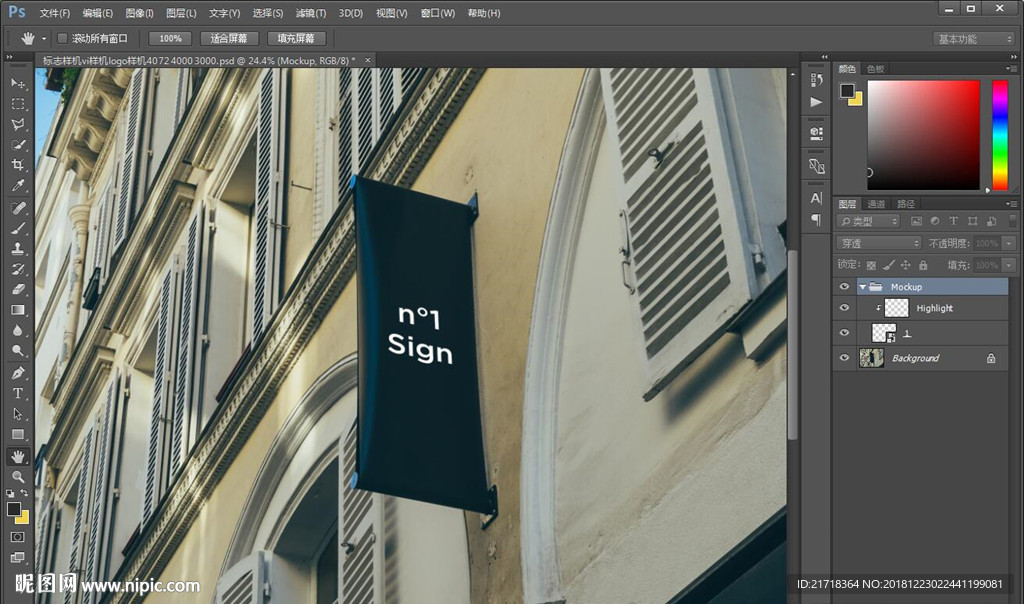1024x604 pixels.
Task: Select the Eyedropper tool
Action: 18,186
